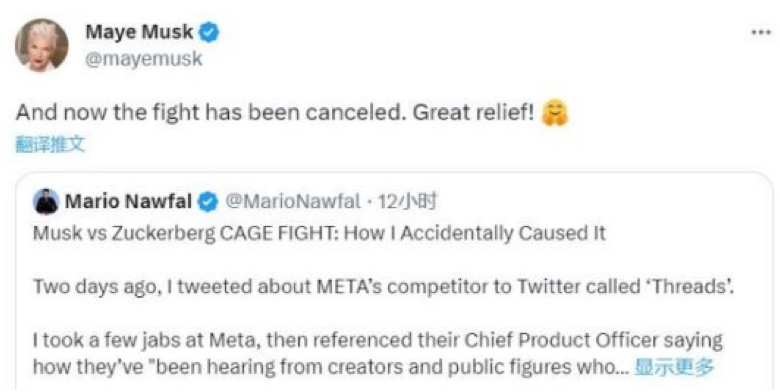The width and height of the screenshot is (780, 392).
Task: Click the hugging face emoji
Action: click(x=556, y=113)
